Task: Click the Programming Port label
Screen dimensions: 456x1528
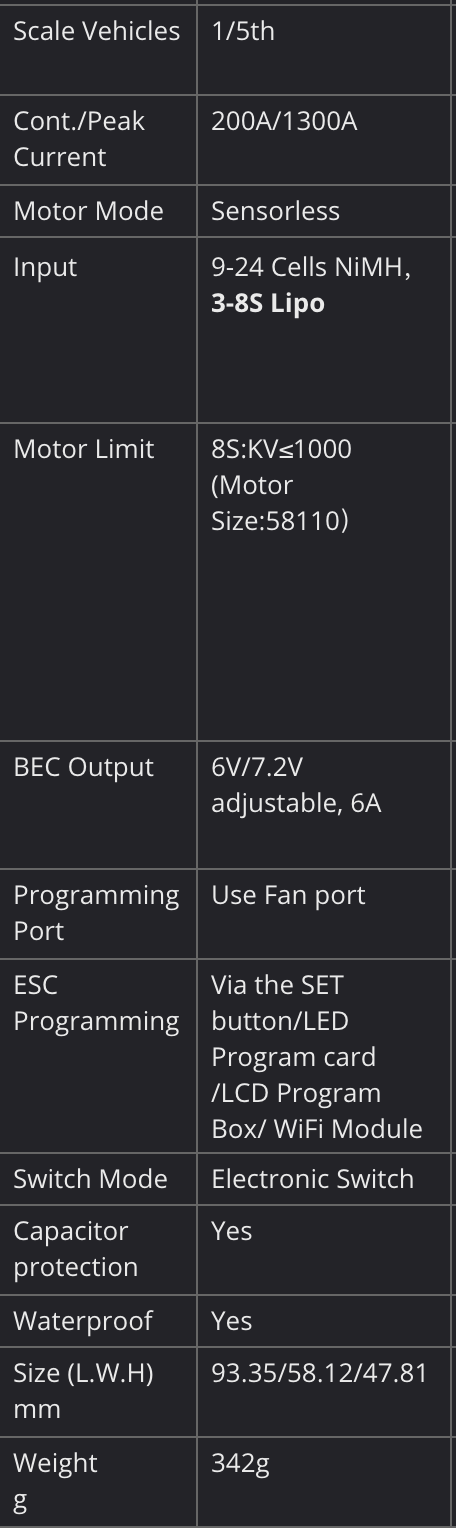Action: click(x=96, y=913)
